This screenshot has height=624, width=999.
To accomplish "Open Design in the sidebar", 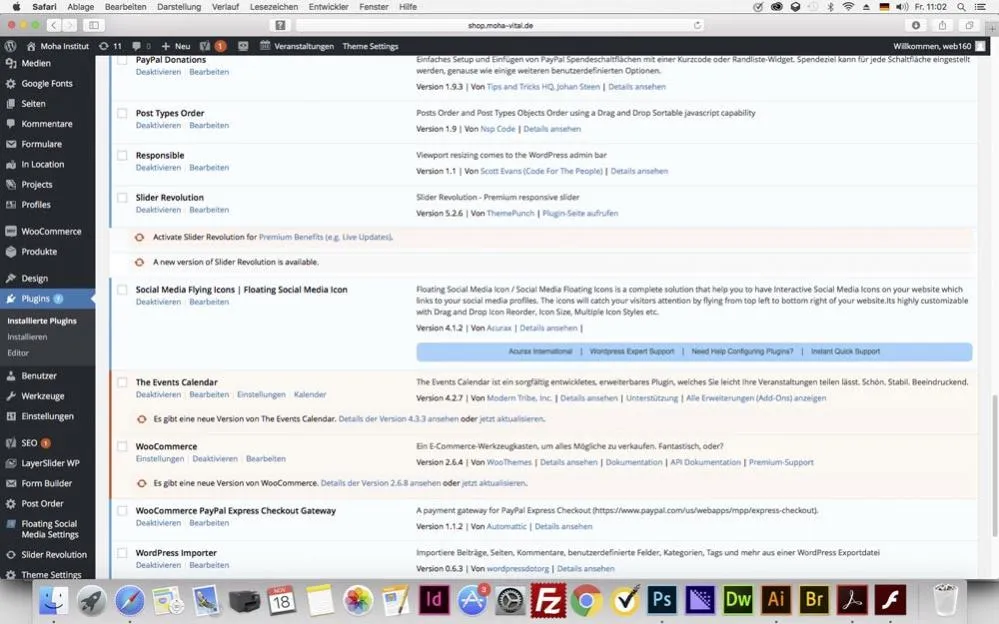I will point(34,279).
